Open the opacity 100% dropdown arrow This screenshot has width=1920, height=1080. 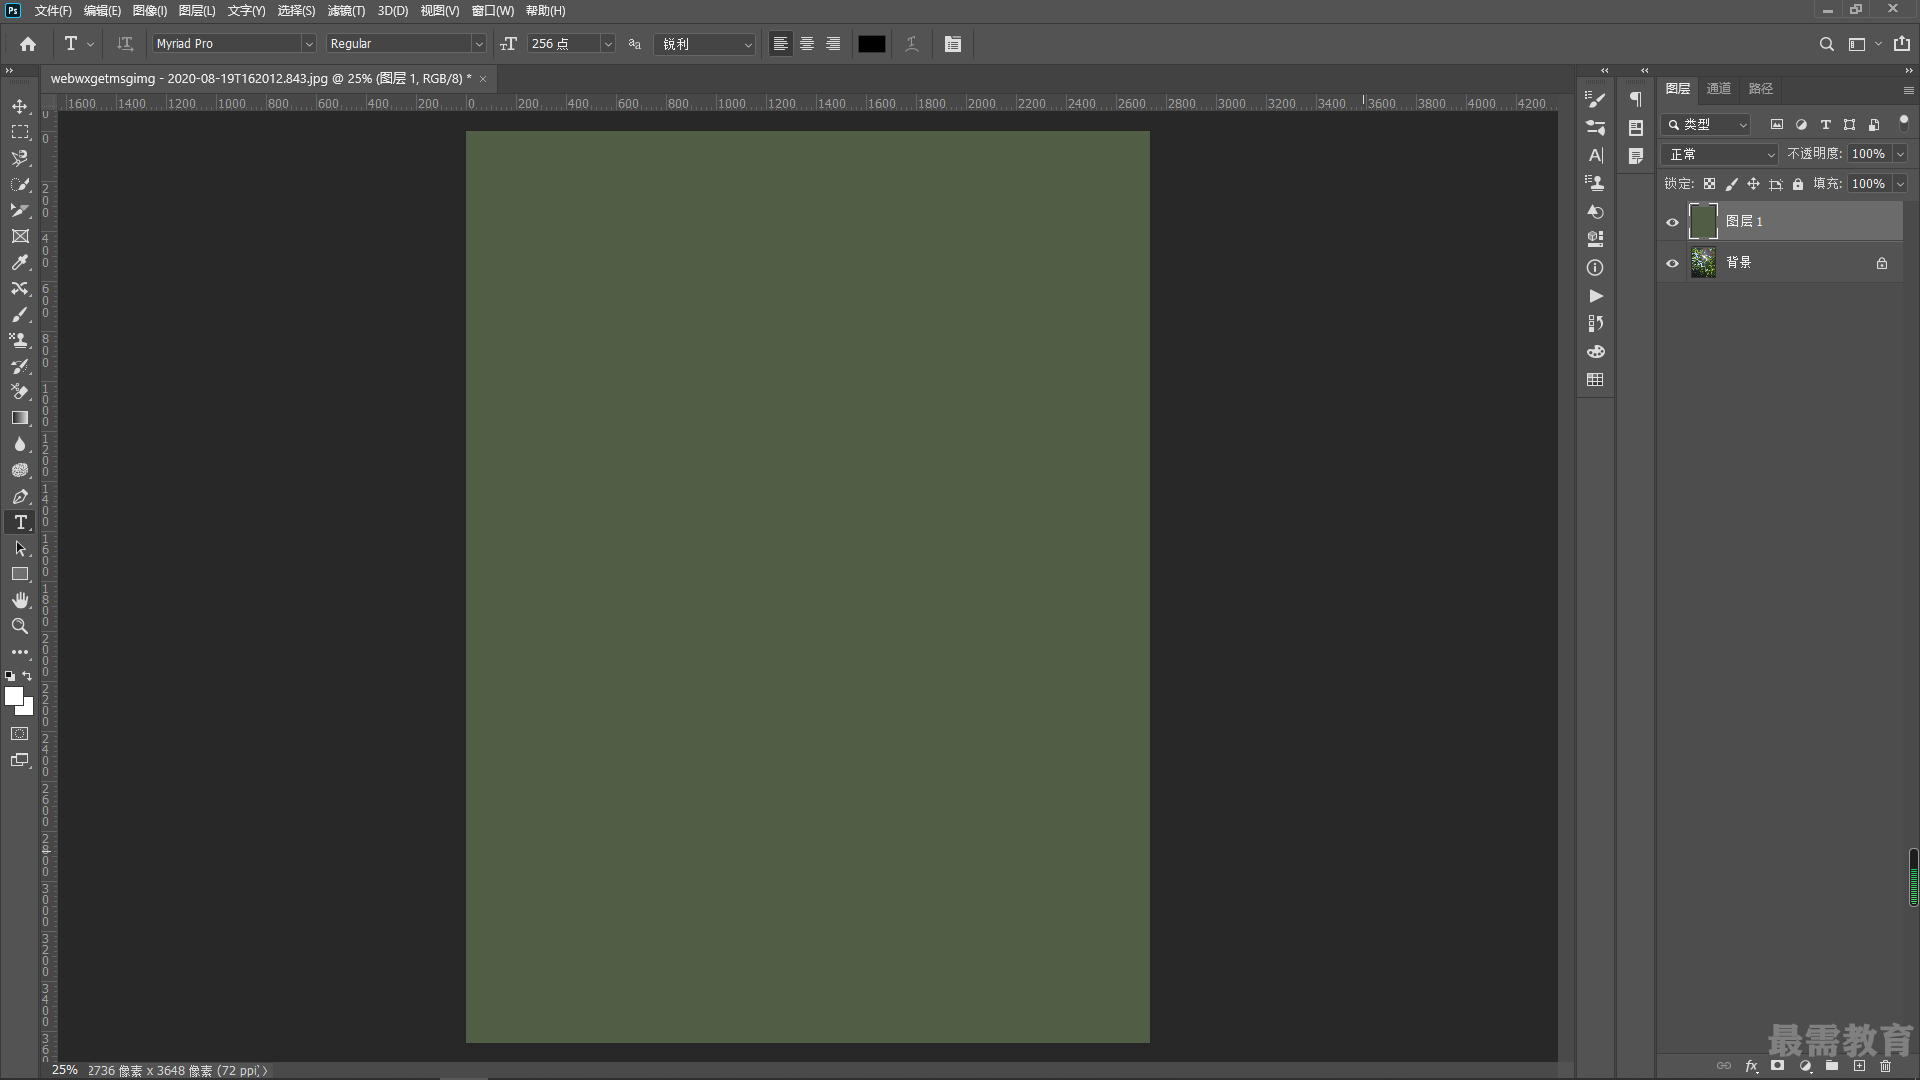pos(1900,154)
